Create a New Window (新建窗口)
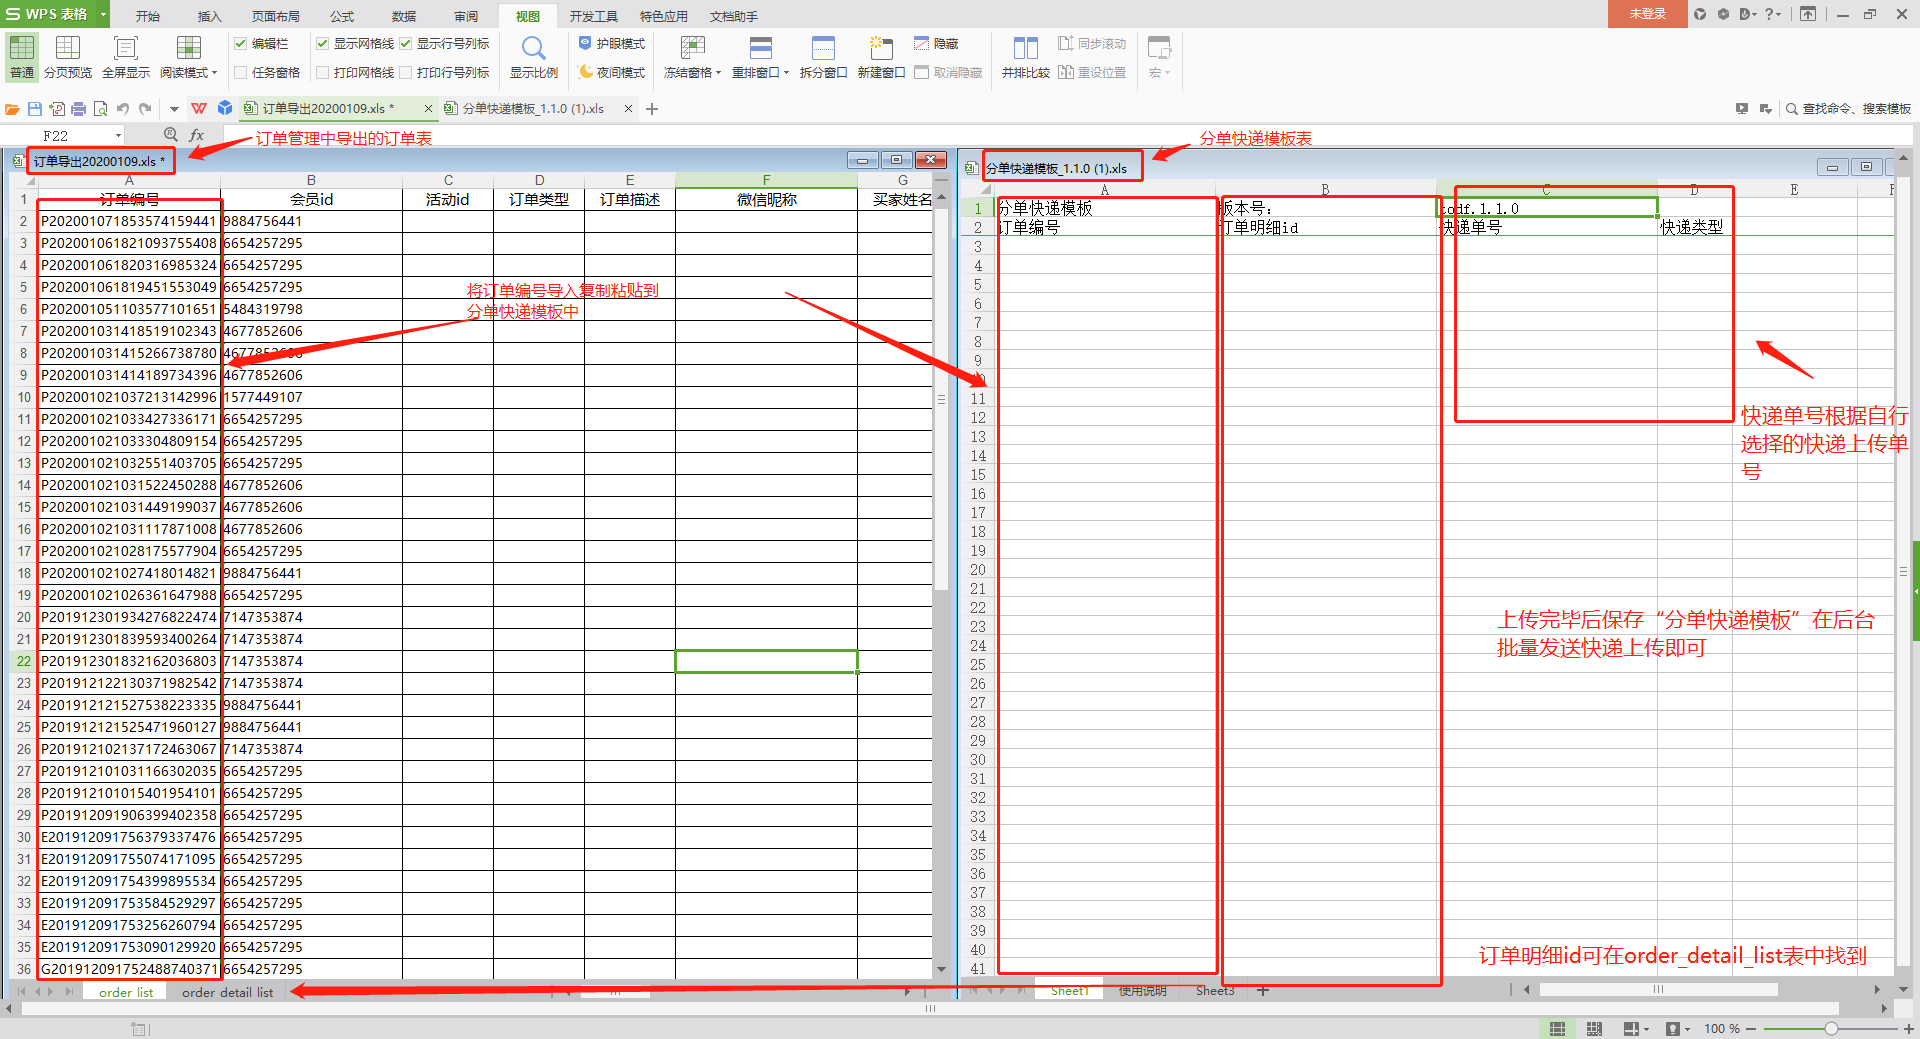Screen dimensions: 1920x1039 [881, 56]
